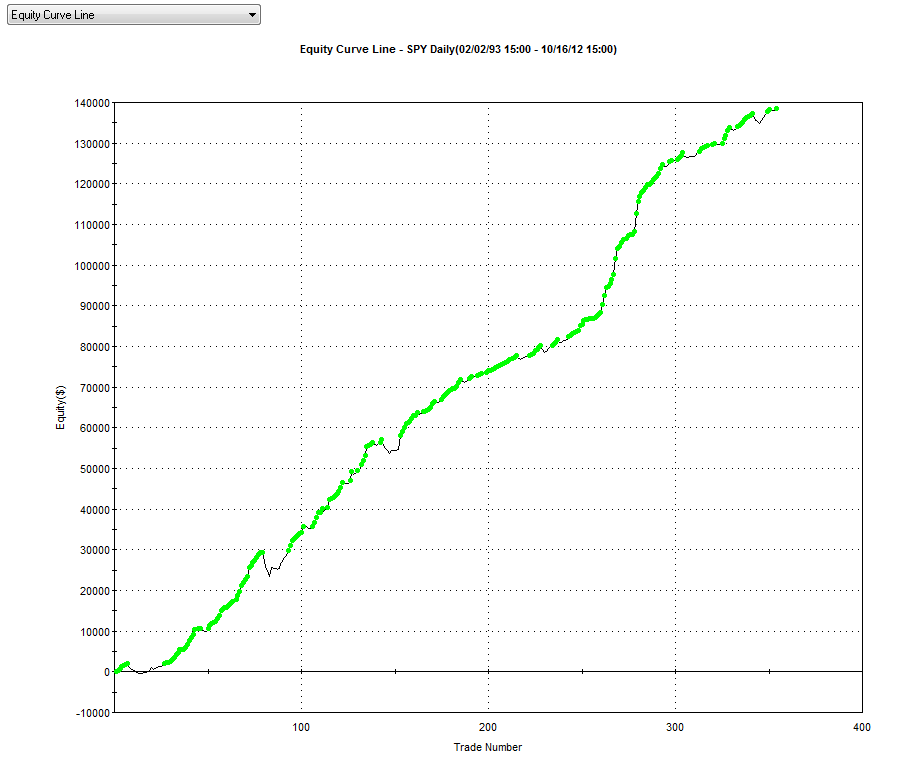Screen dimensions: 906x772
Task: Click the -10000 y-axis value
Action: click(93, 713)
